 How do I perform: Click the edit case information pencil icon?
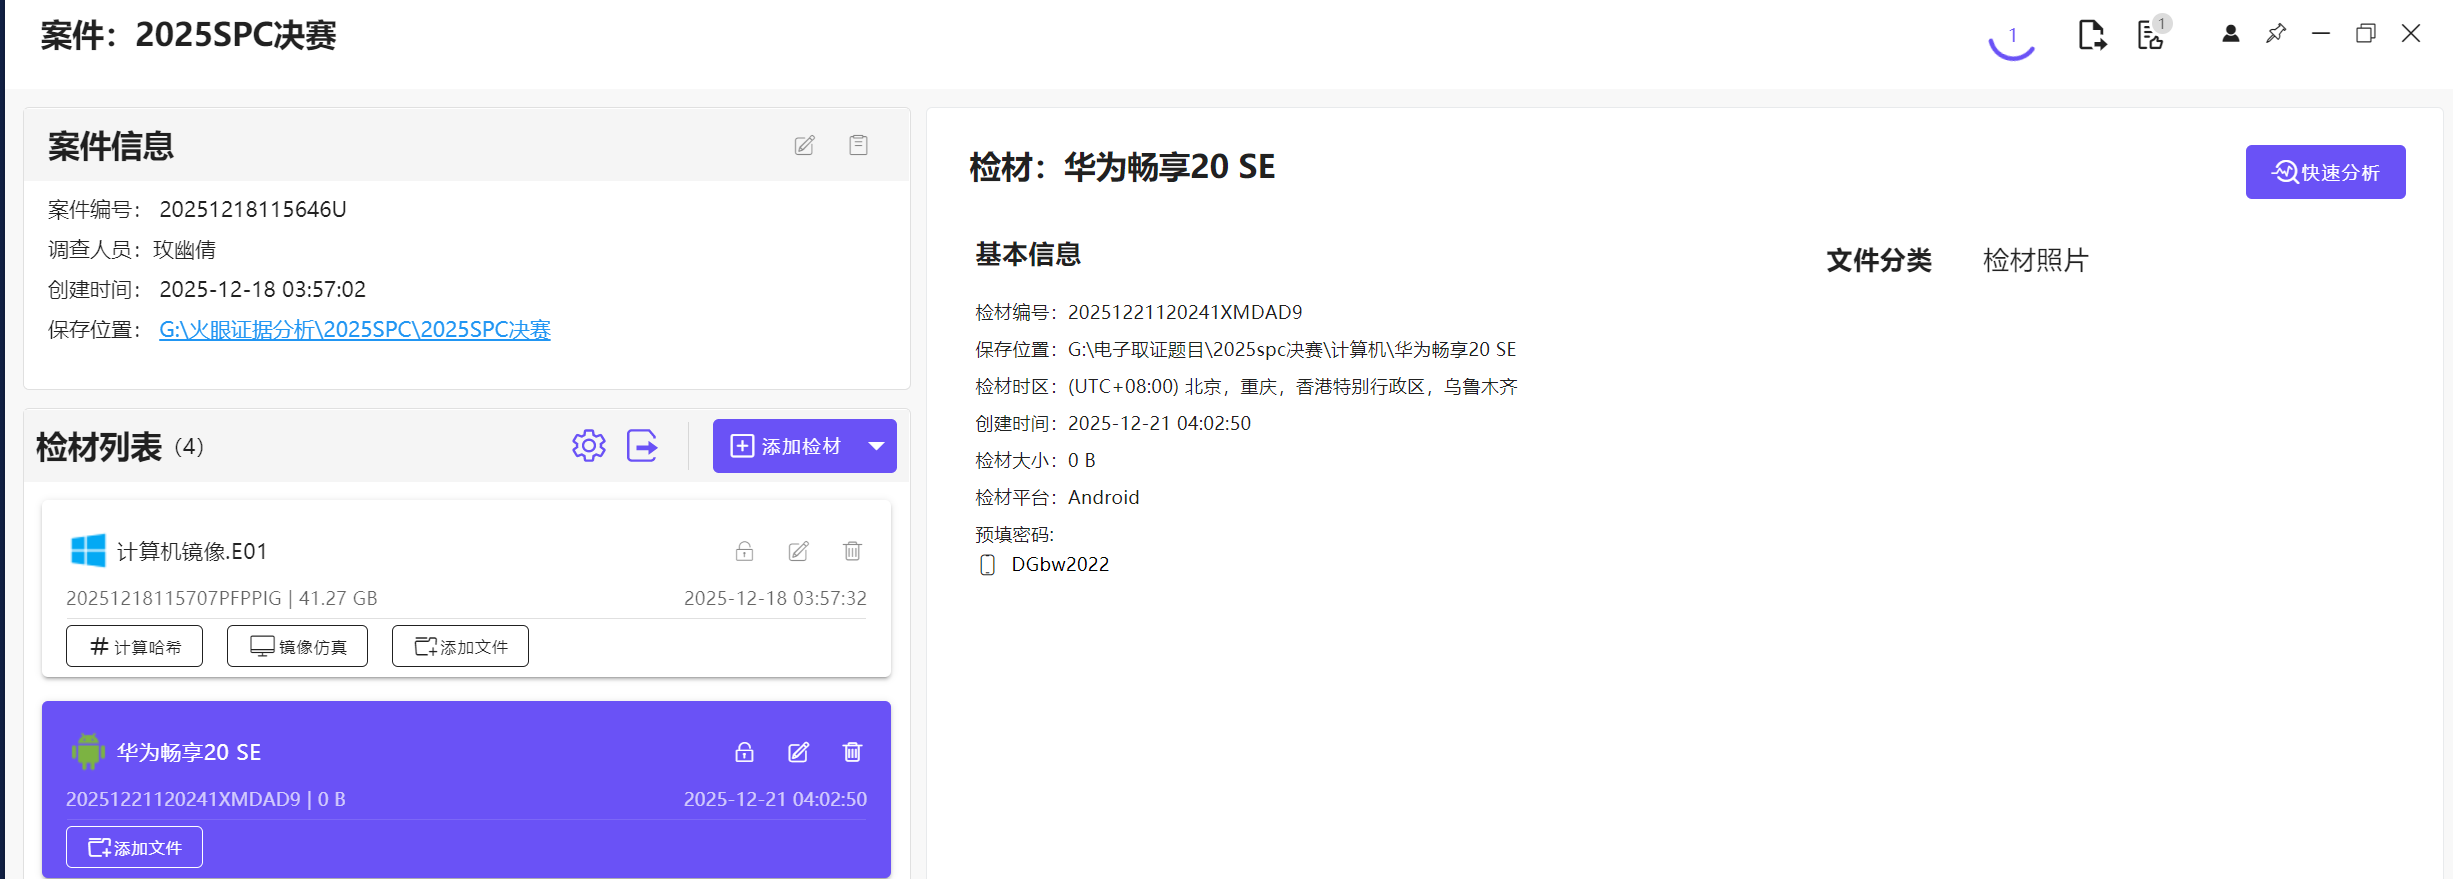(x=804, y=146)
